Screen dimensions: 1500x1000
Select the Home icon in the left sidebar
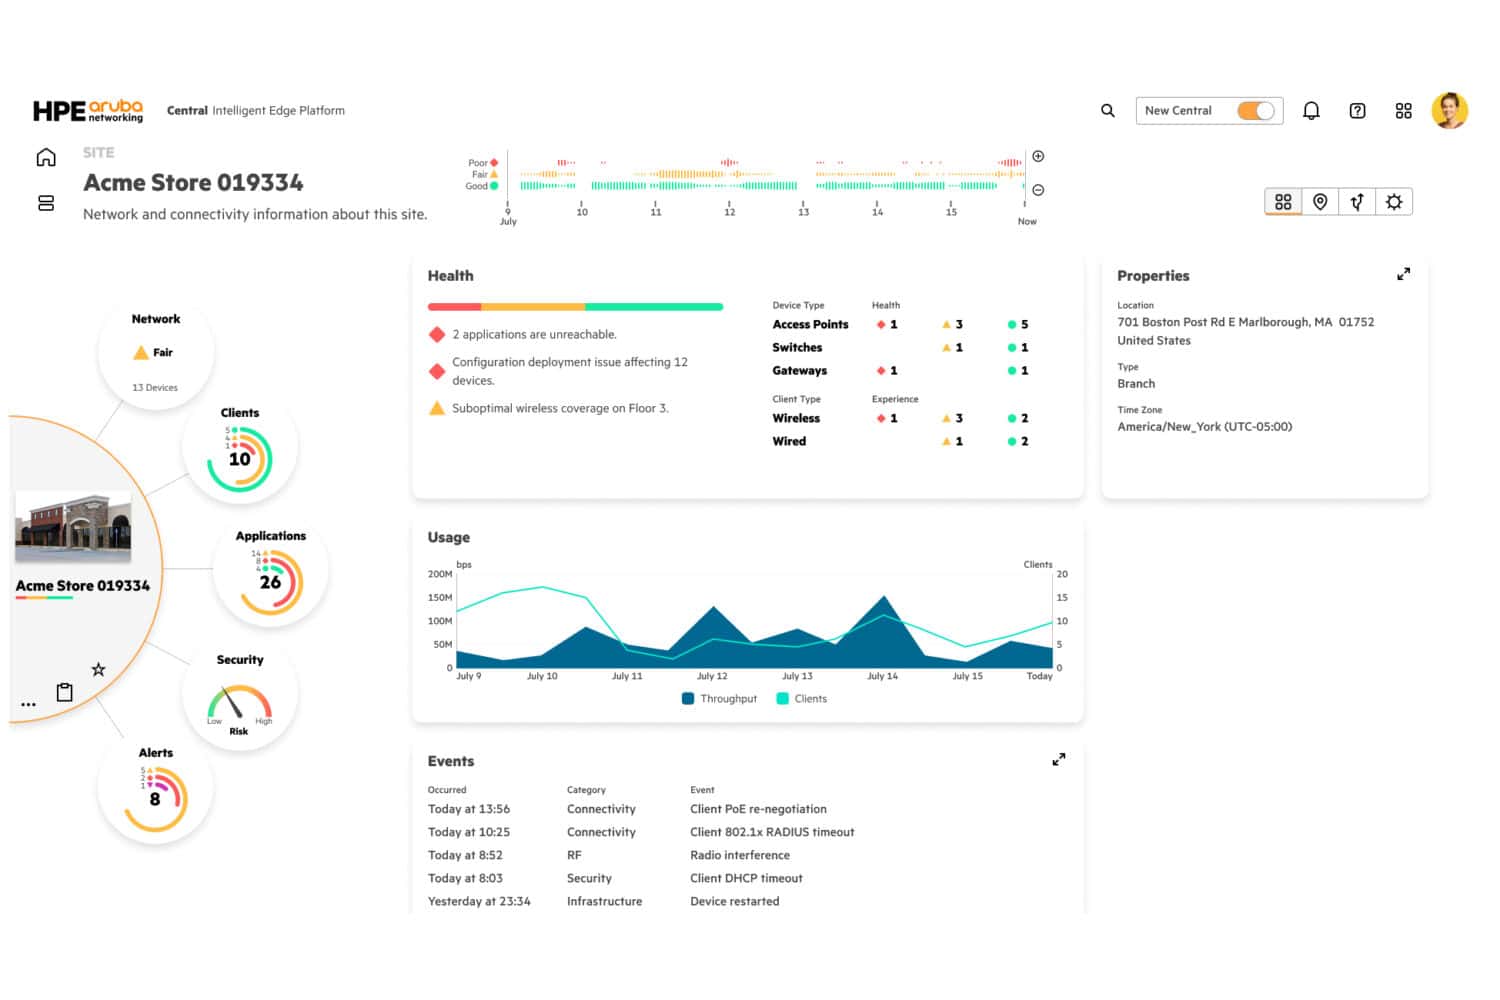[x=45, y=156]
